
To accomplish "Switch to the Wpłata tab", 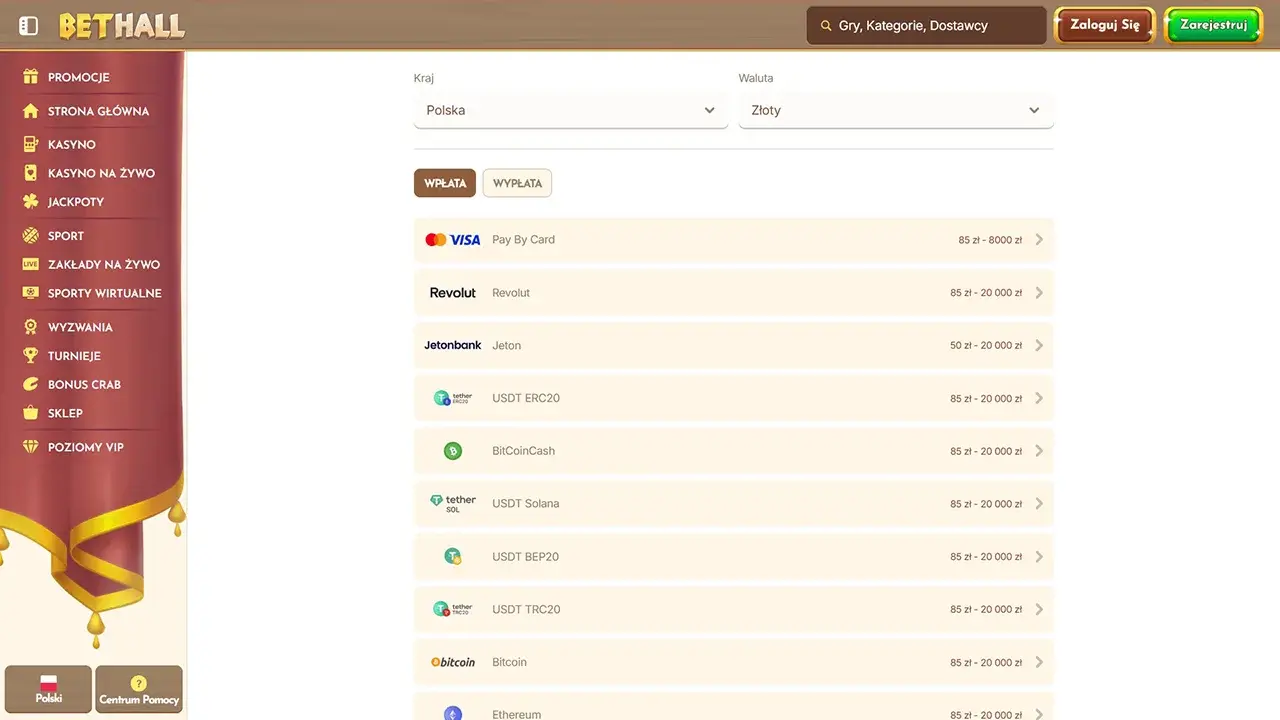I will point(445,183).
